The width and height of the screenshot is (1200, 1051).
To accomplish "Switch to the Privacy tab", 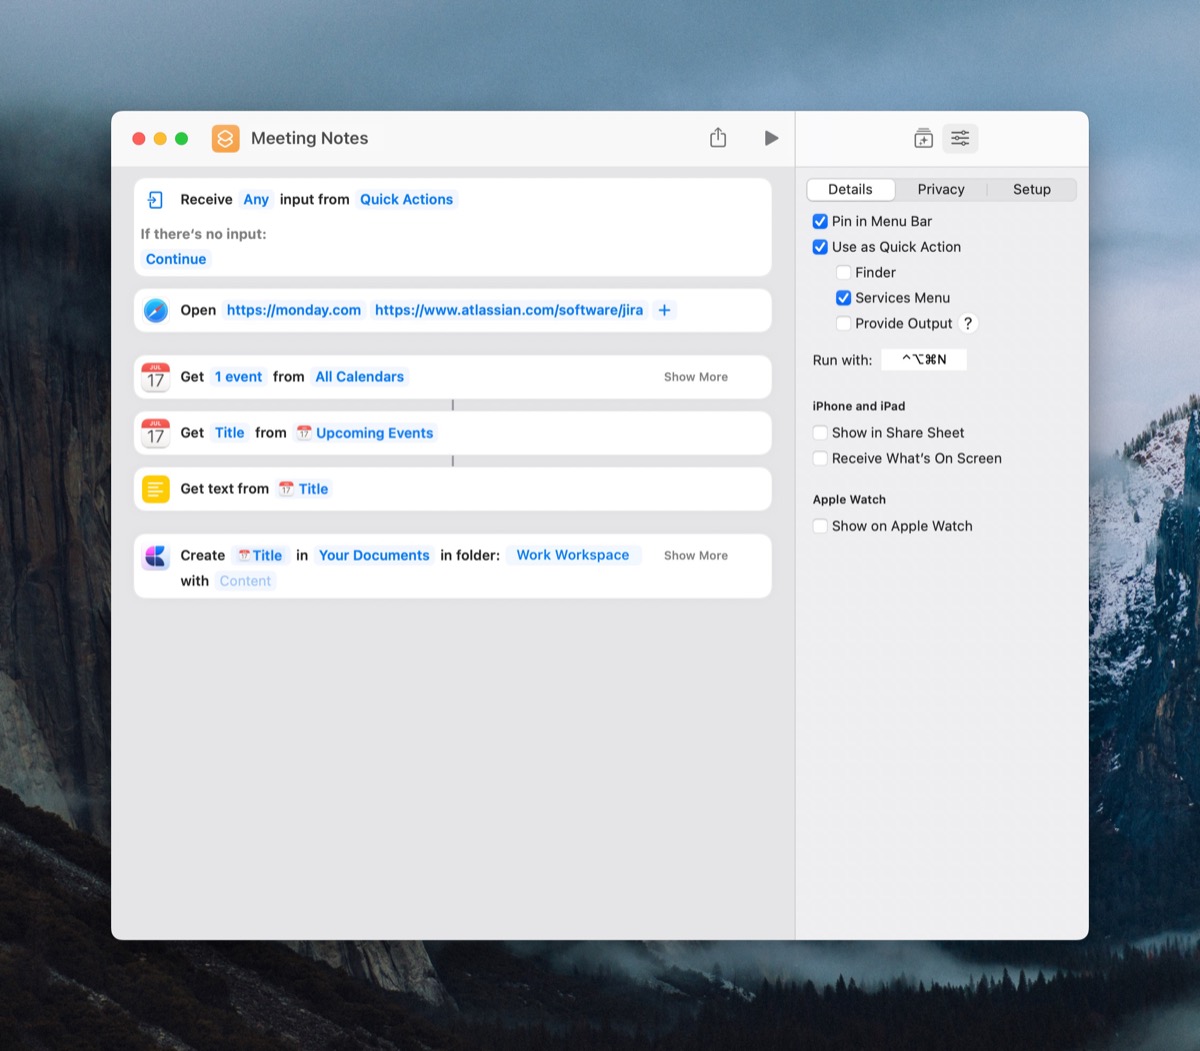I will pyautogui.click(x=941, y=189).
